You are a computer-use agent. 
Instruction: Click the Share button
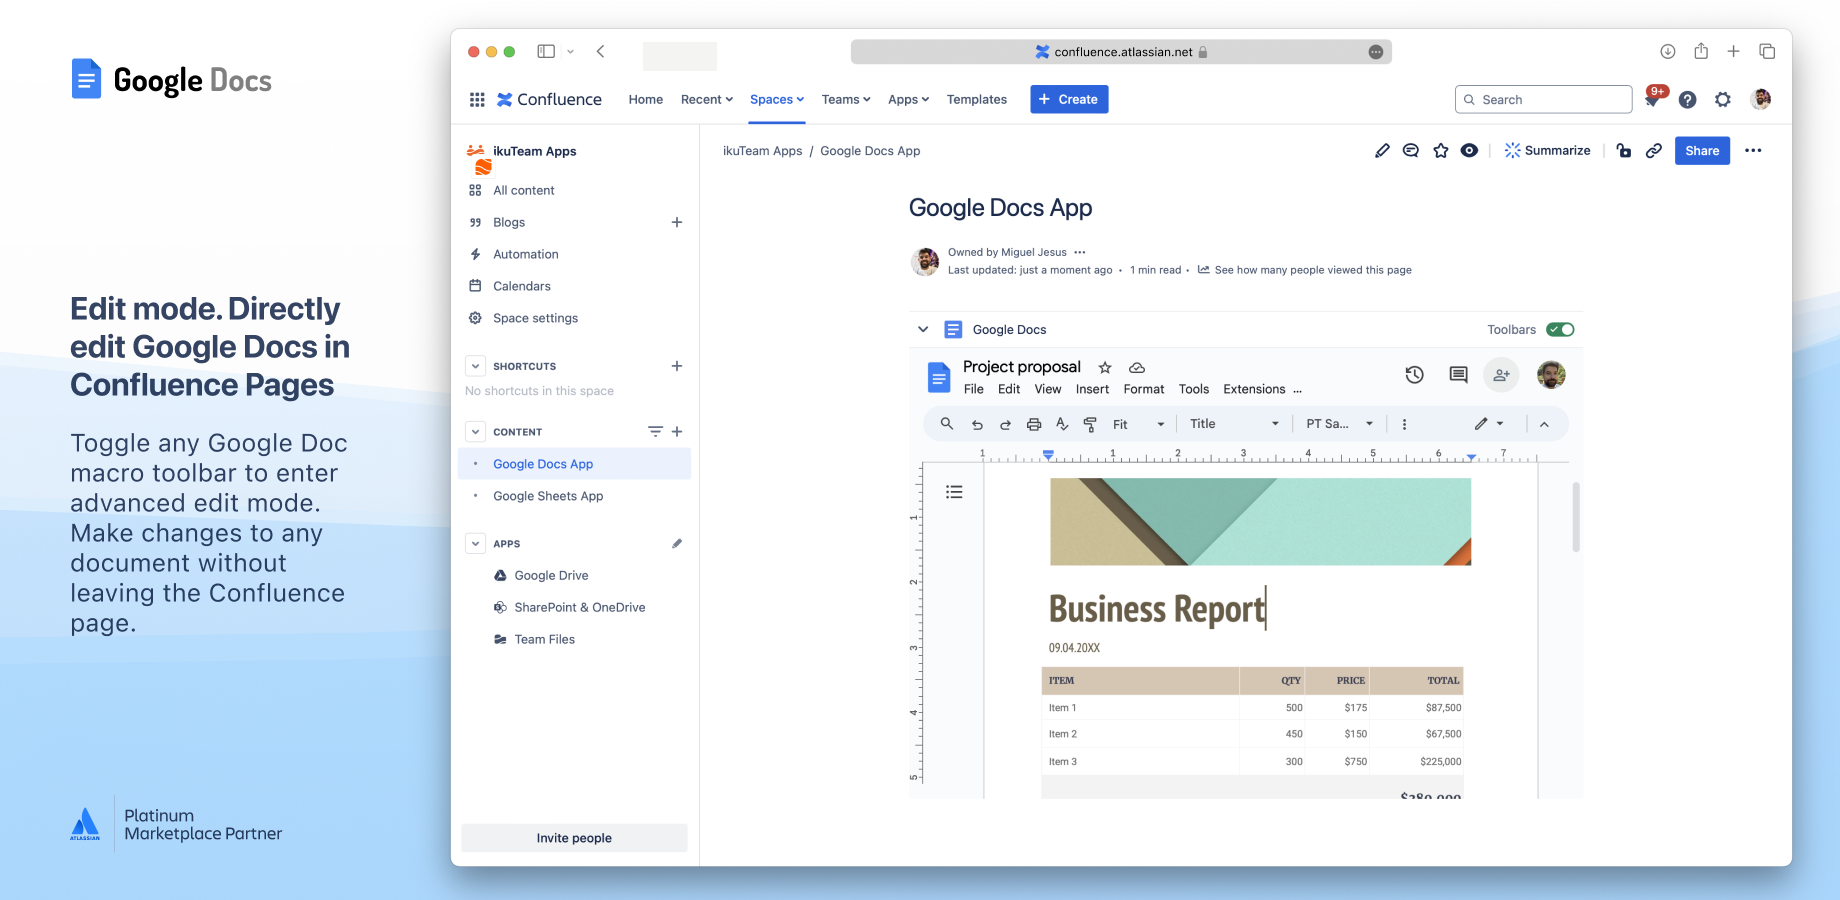tap(1702, 150)
